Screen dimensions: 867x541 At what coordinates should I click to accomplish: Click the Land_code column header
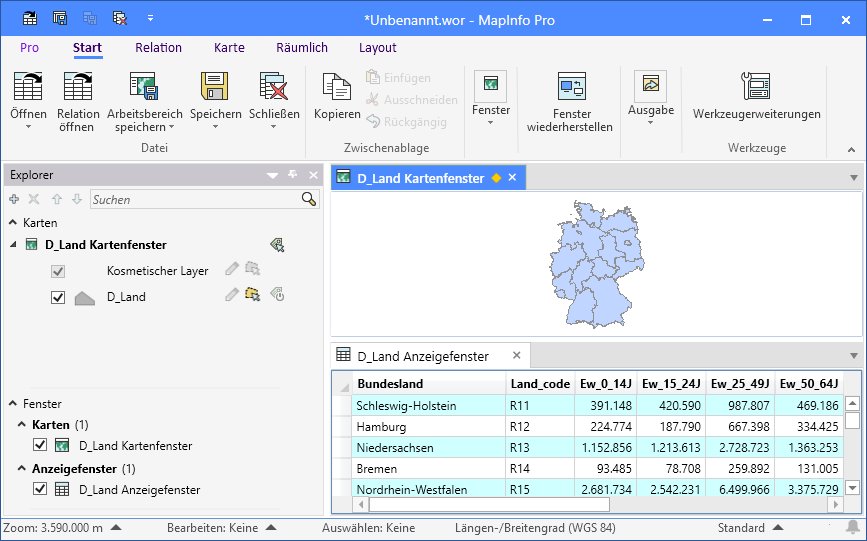540,383
